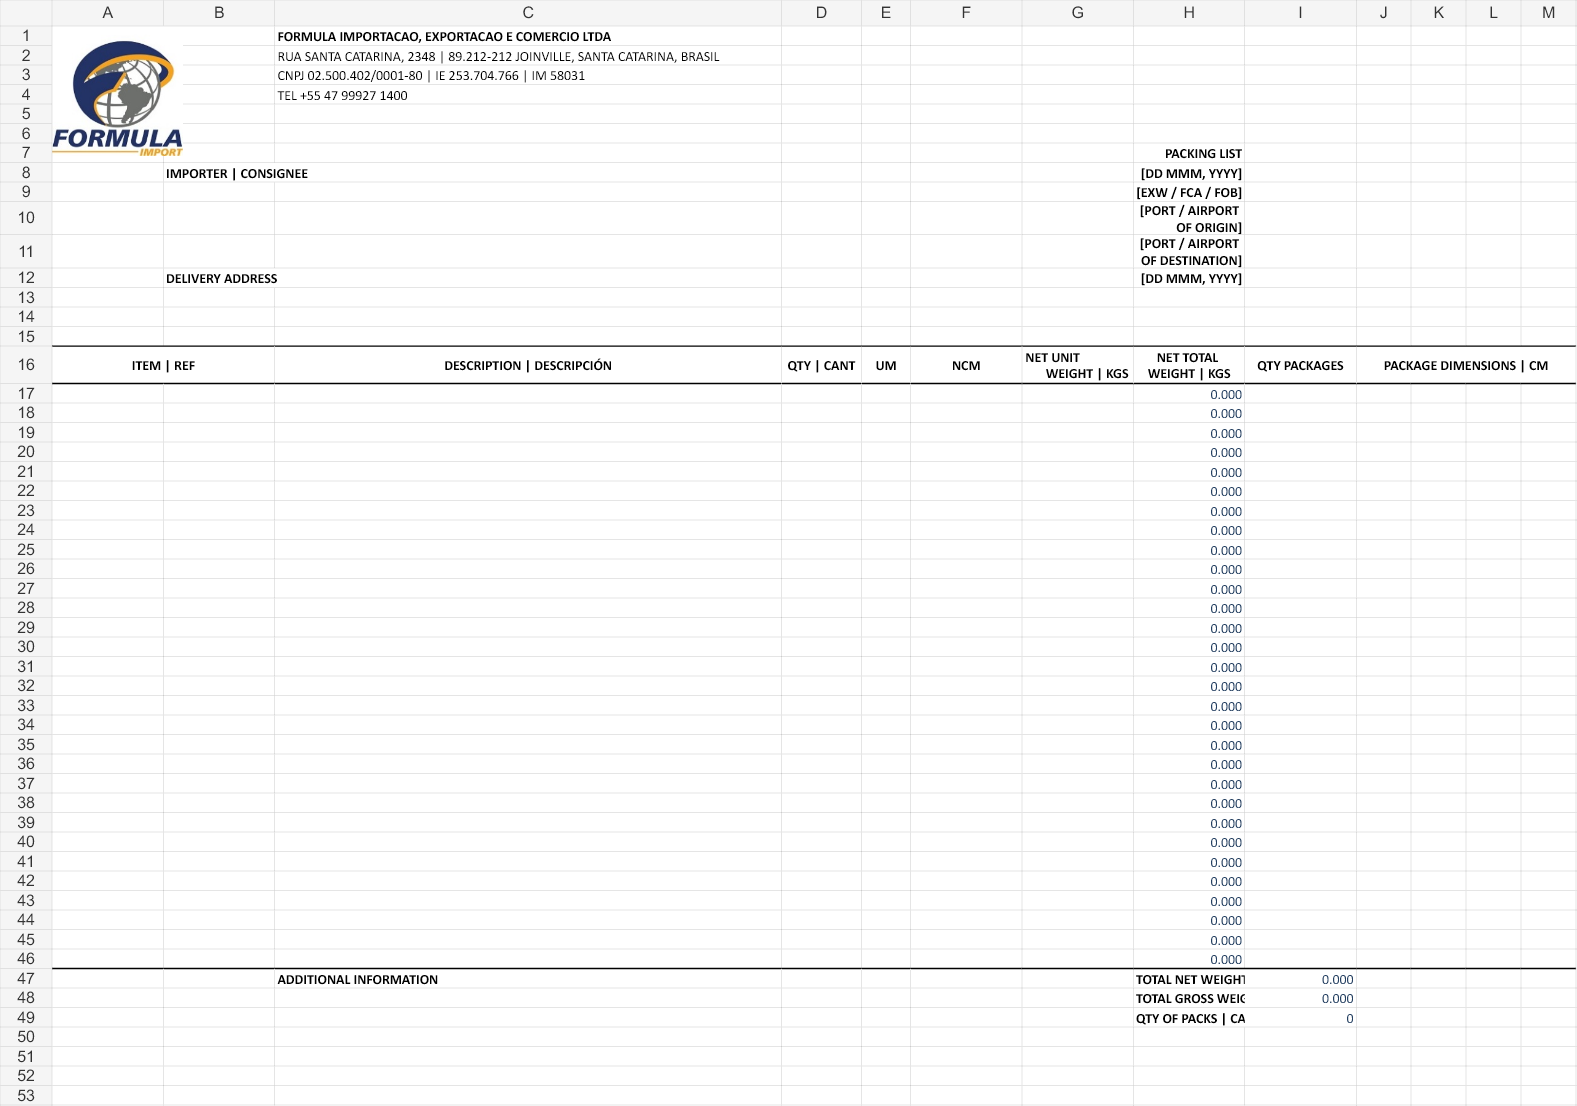Click the NCM table heading
Image resolution: width=1577 pixels, height=1106 pixels.
click(x=966, y=366)
